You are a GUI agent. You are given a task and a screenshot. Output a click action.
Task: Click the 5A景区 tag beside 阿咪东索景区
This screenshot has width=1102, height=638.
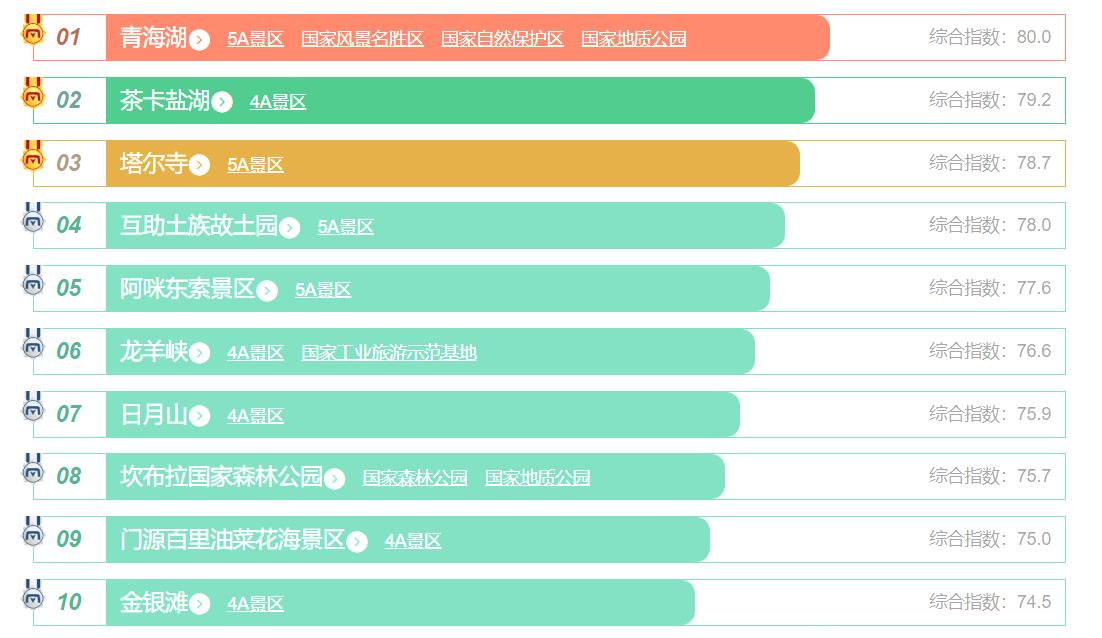[323, 290]
